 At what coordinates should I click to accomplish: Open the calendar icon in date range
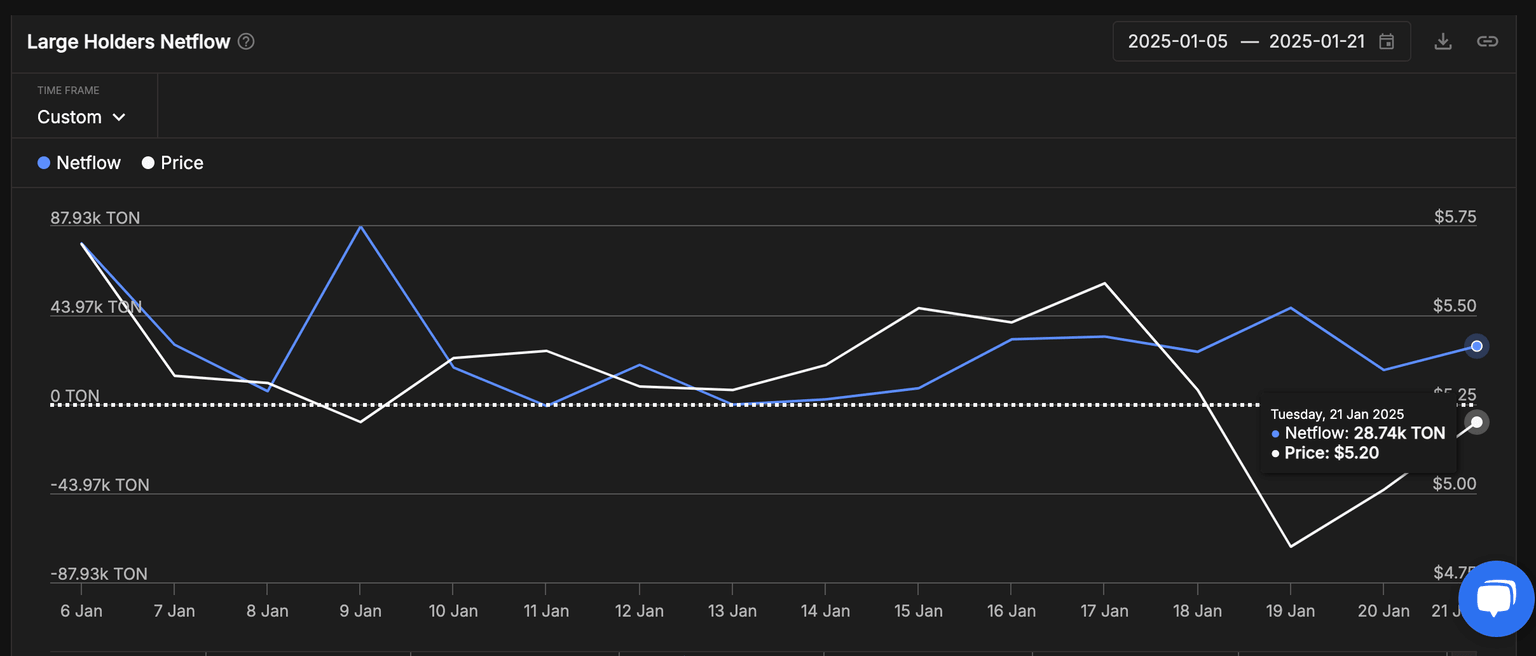(1386, 42)
